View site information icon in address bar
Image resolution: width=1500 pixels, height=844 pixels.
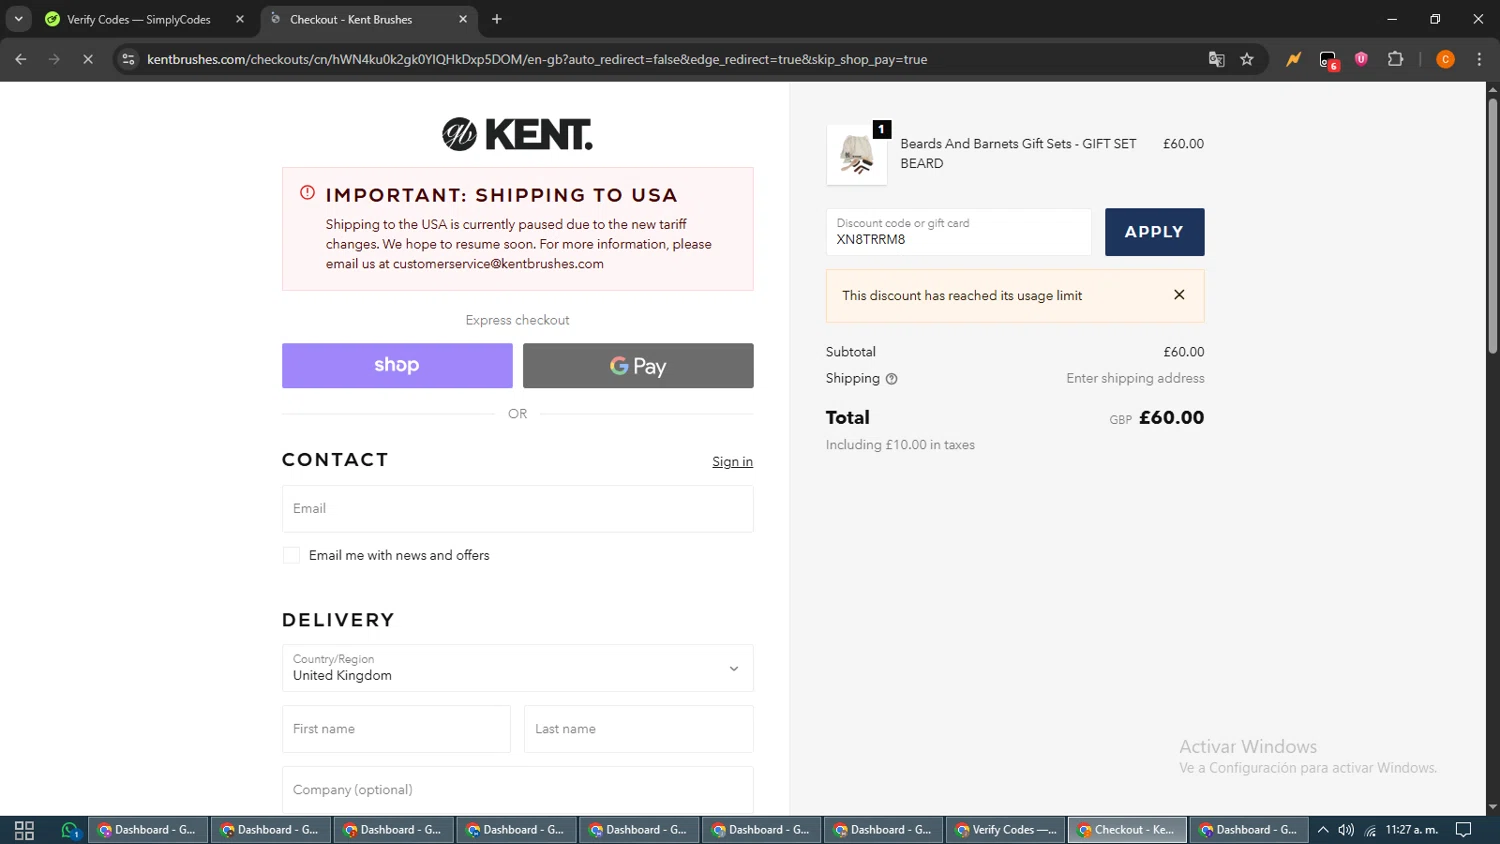pyautogui.click(x=128, y=59)
